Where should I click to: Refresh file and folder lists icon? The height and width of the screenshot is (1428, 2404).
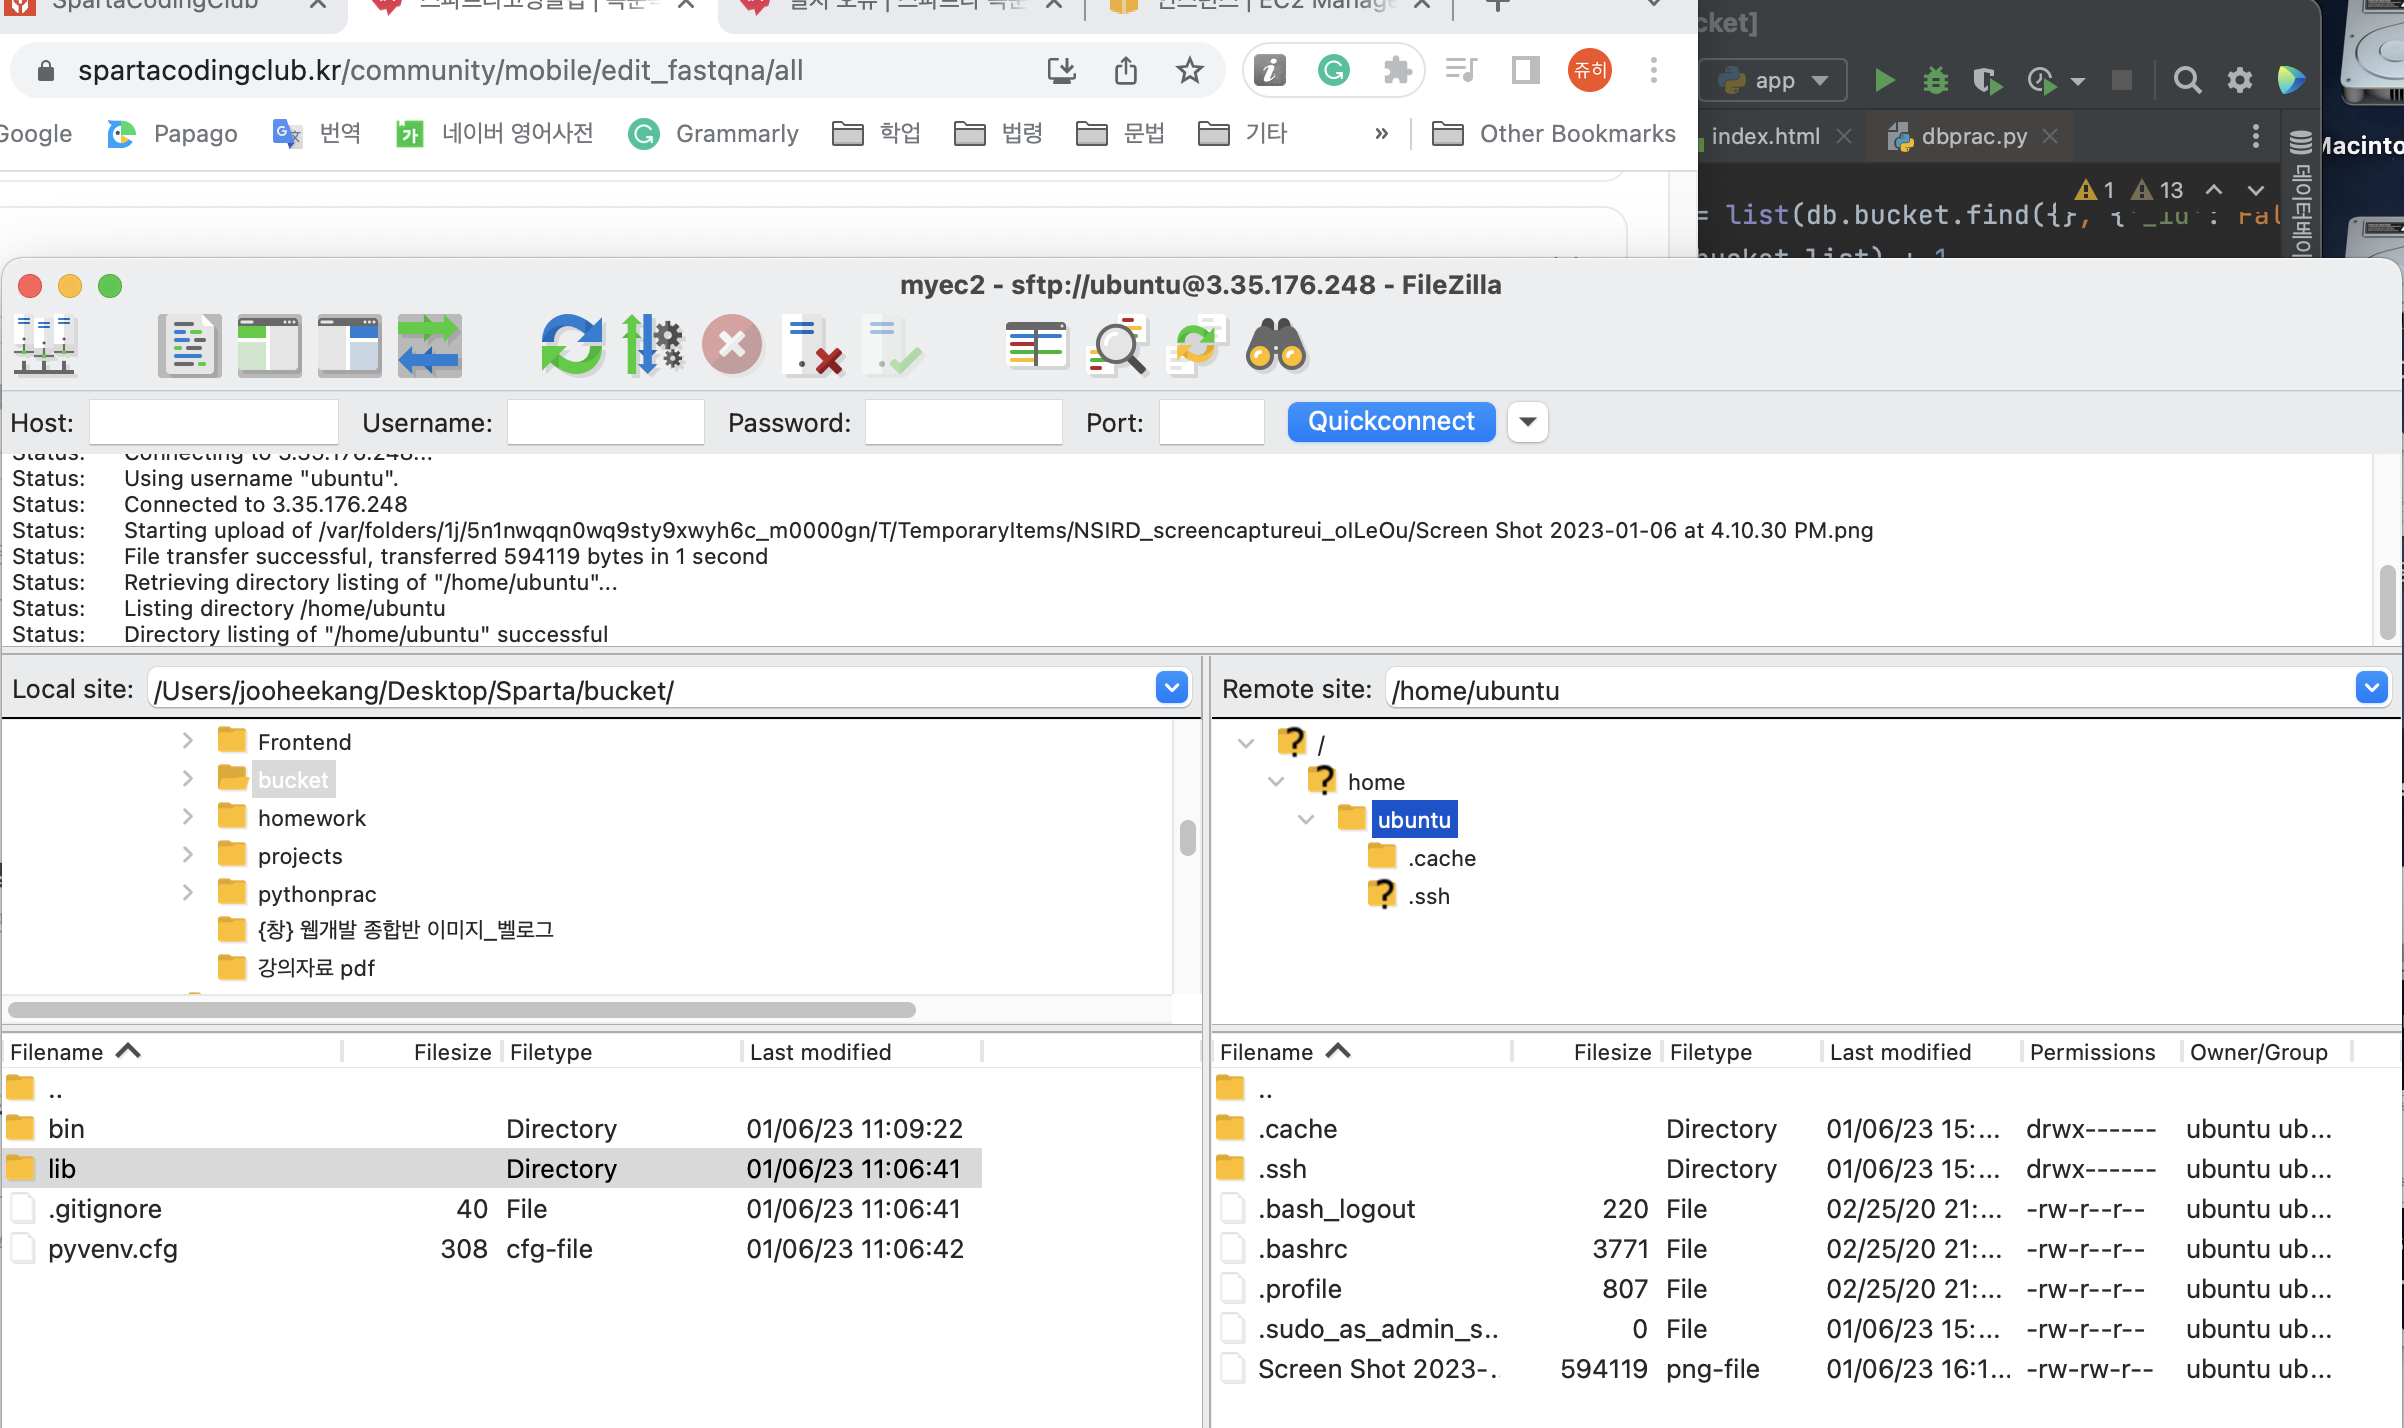point(571,345)
